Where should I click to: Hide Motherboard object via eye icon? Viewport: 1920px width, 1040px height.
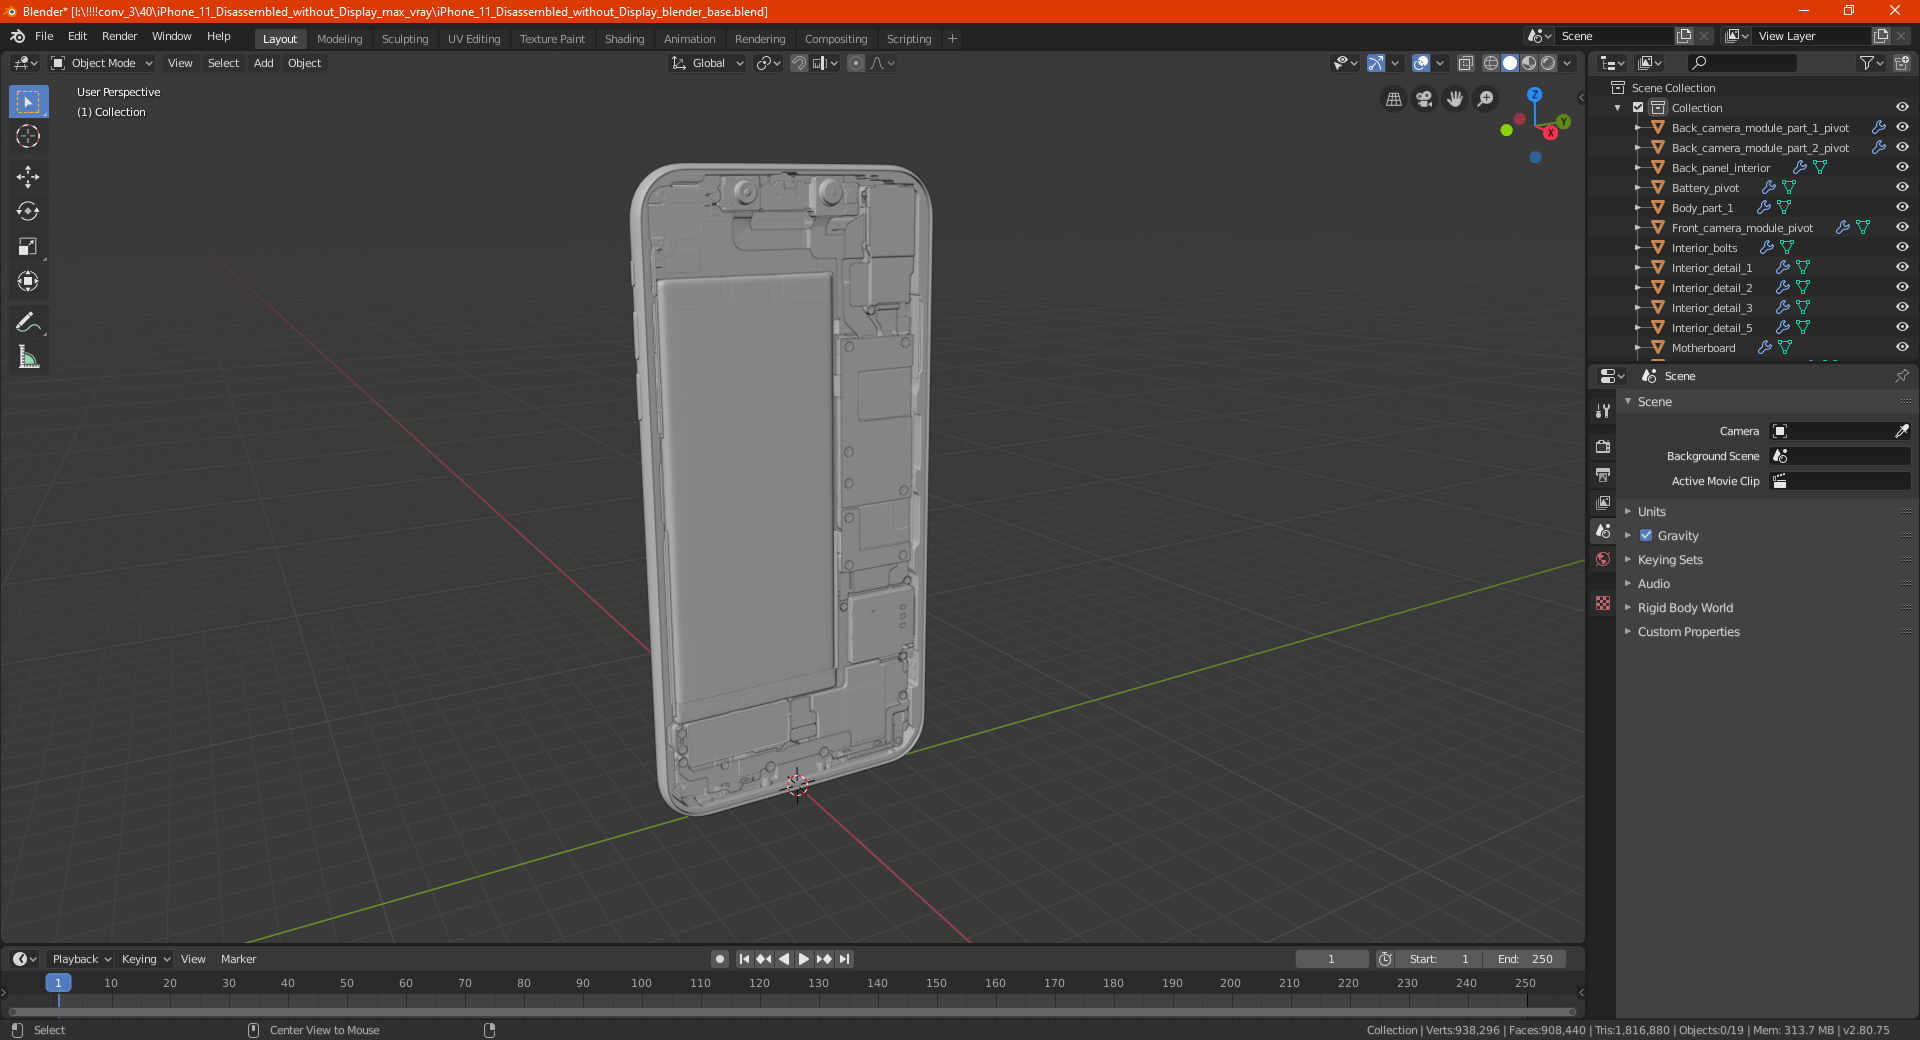tap(1902, 348)
